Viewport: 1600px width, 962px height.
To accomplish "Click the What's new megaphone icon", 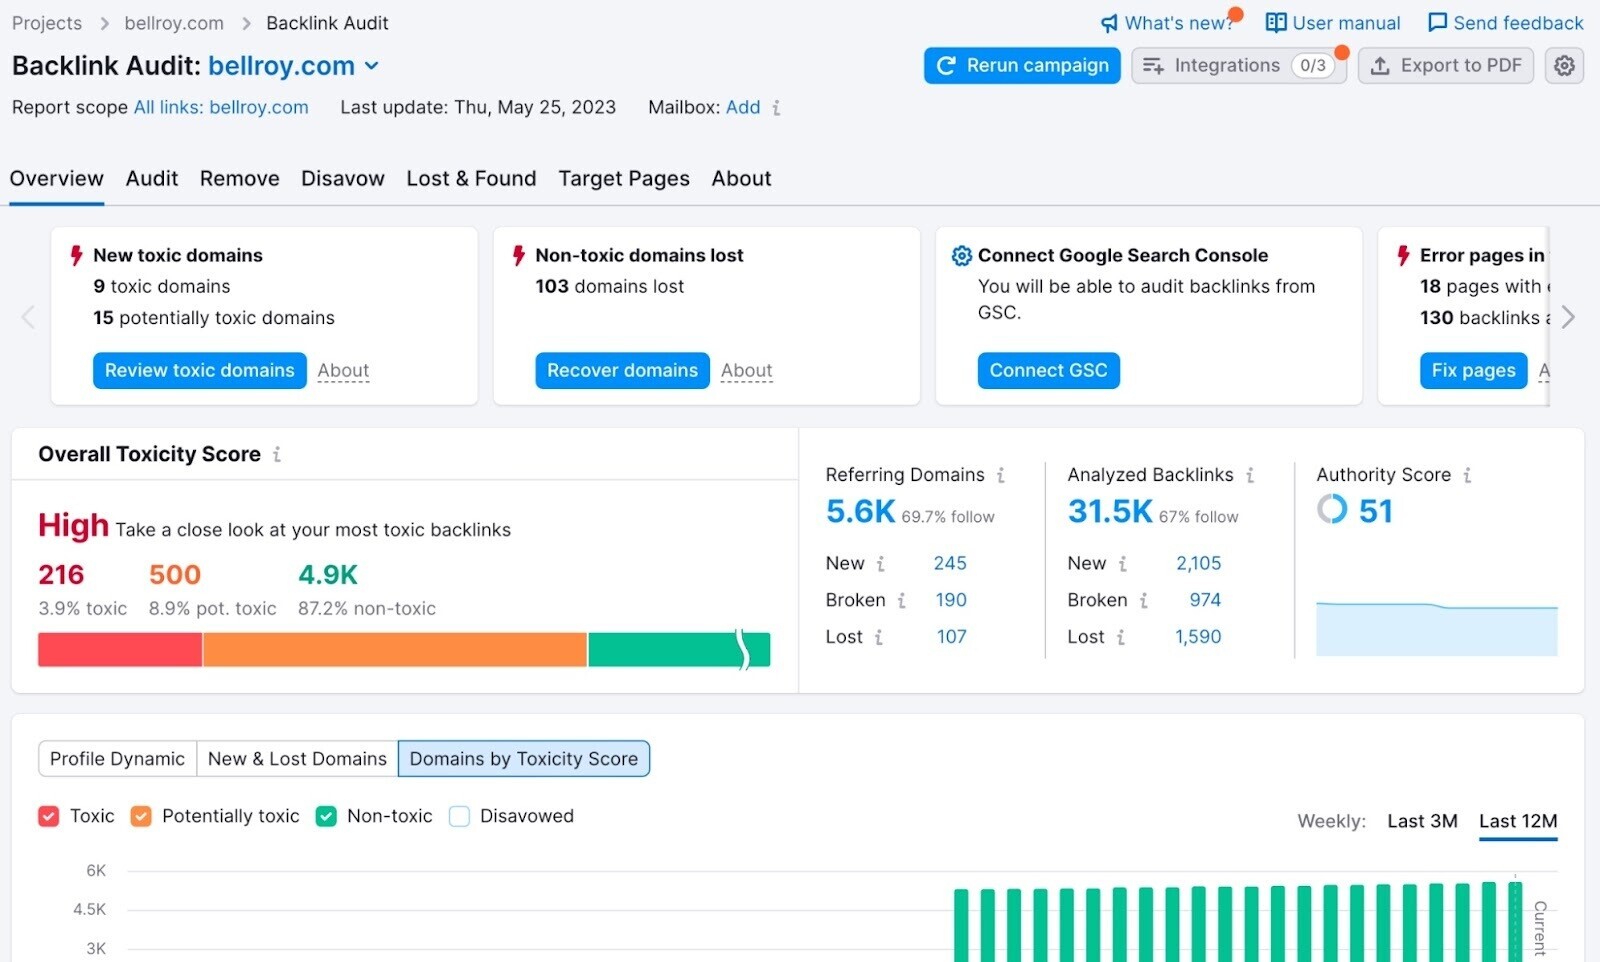I will tap(1109, 23).
